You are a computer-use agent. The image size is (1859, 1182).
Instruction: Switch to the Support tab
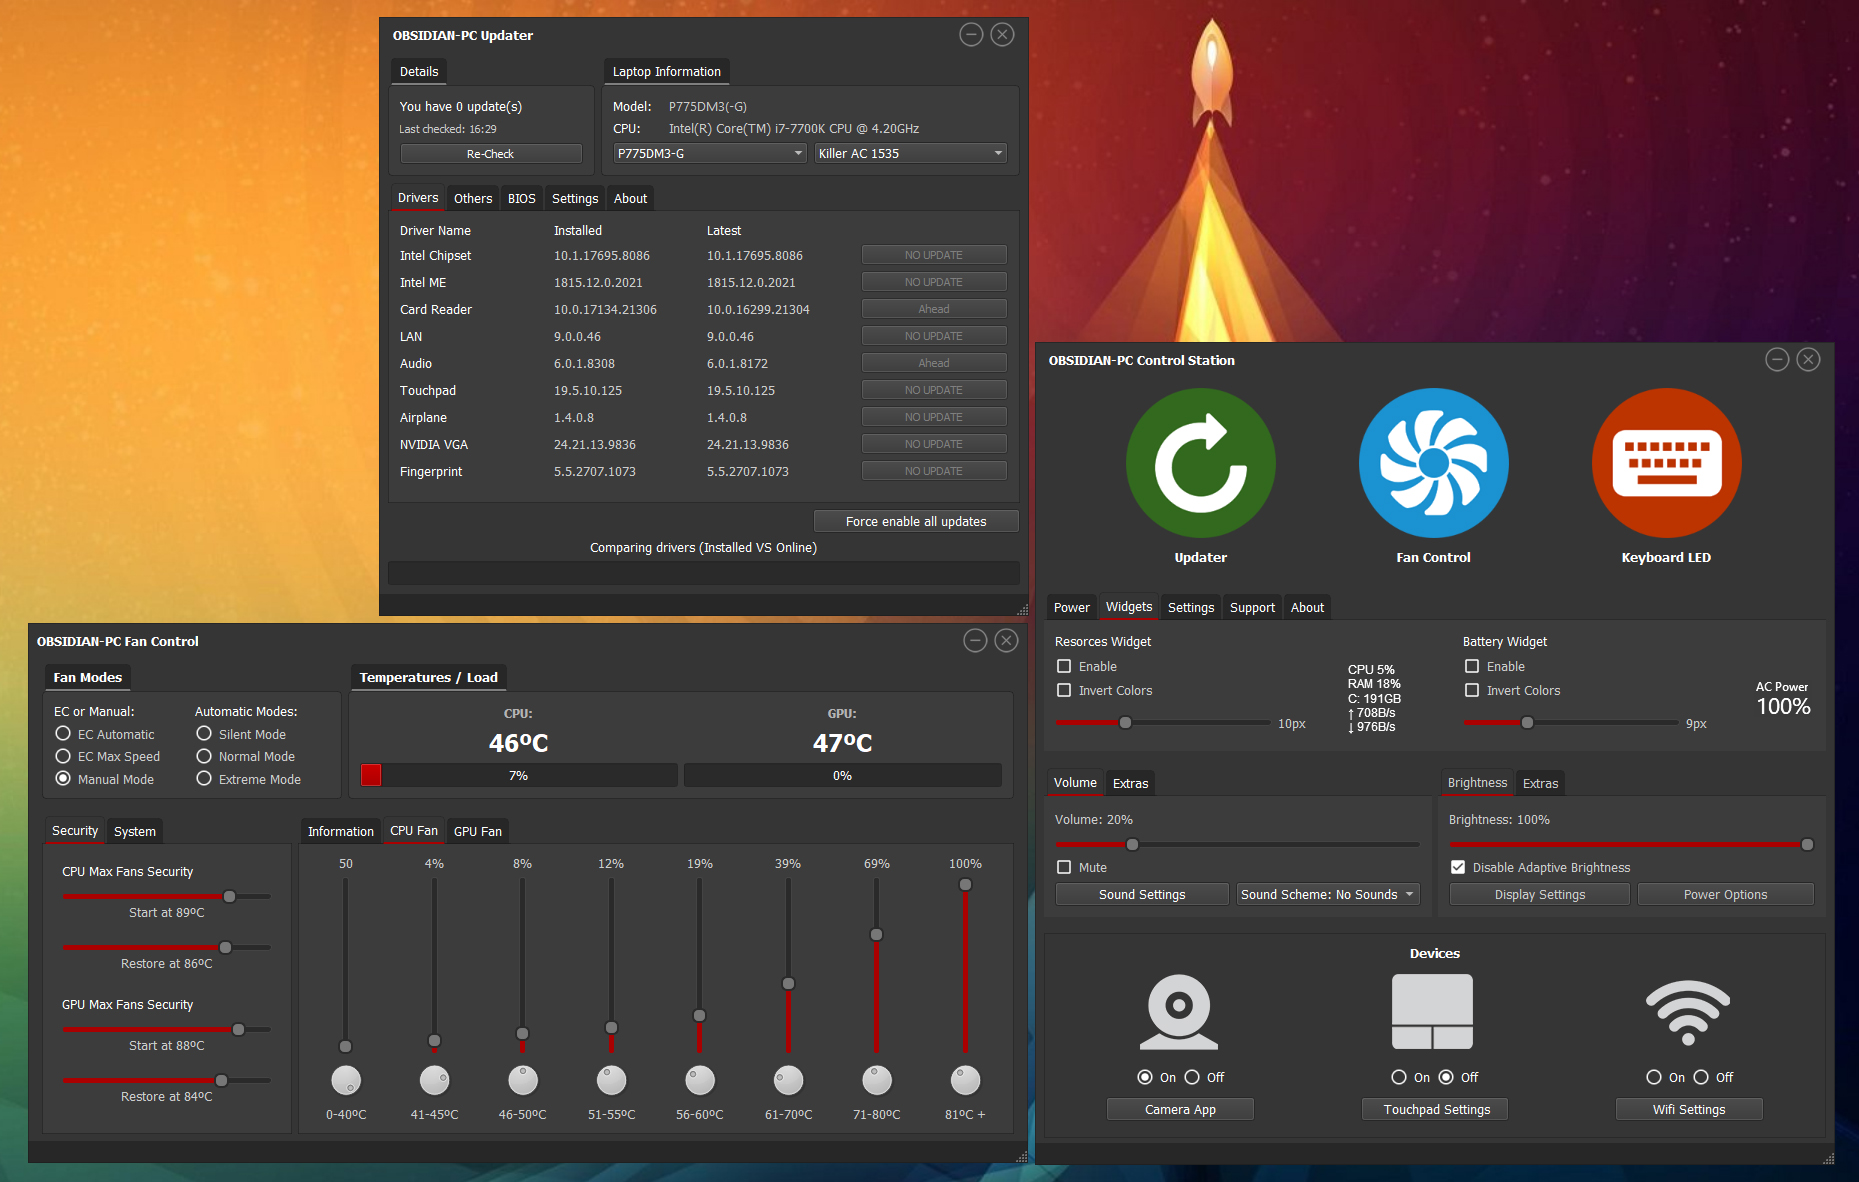(1252, 607)
